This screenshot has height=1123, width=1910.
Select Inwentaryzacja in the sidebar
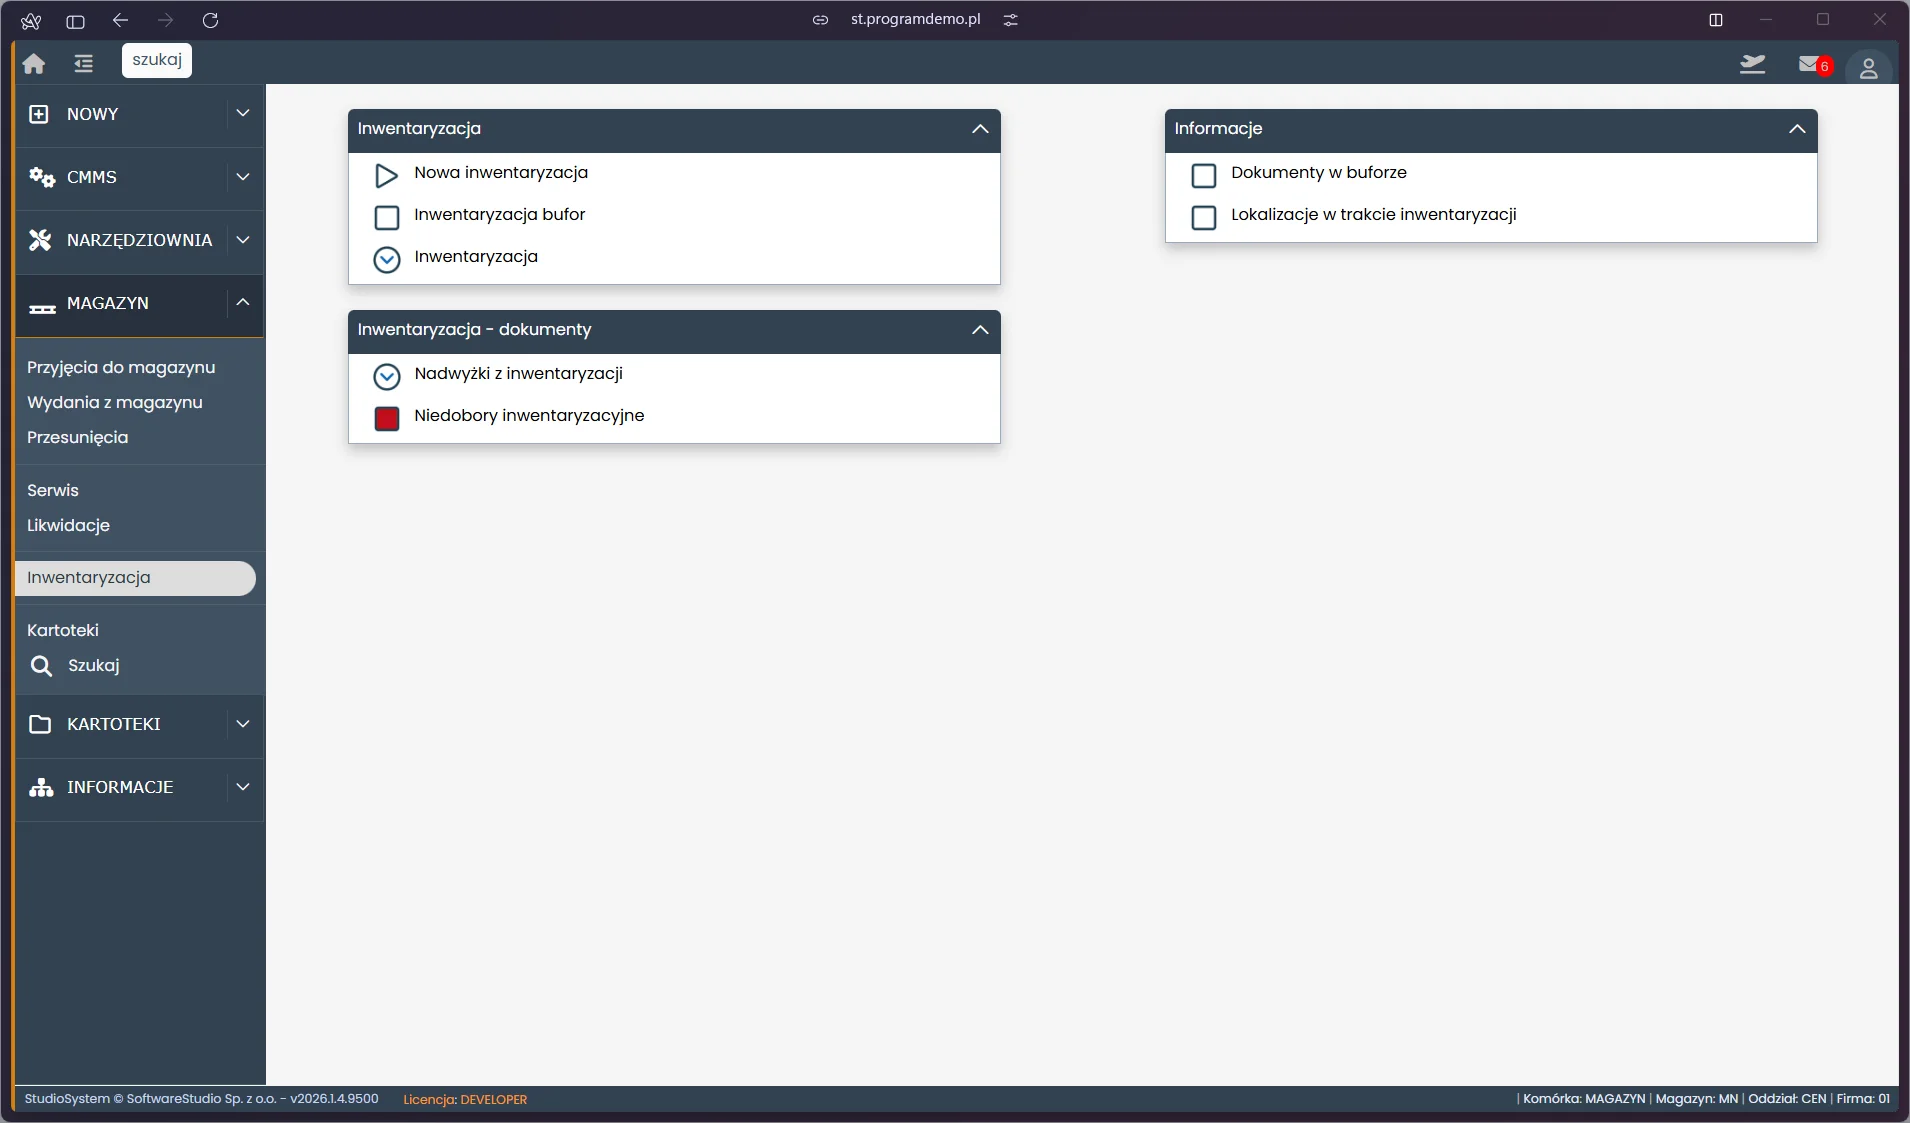click(x=135, y=578)
